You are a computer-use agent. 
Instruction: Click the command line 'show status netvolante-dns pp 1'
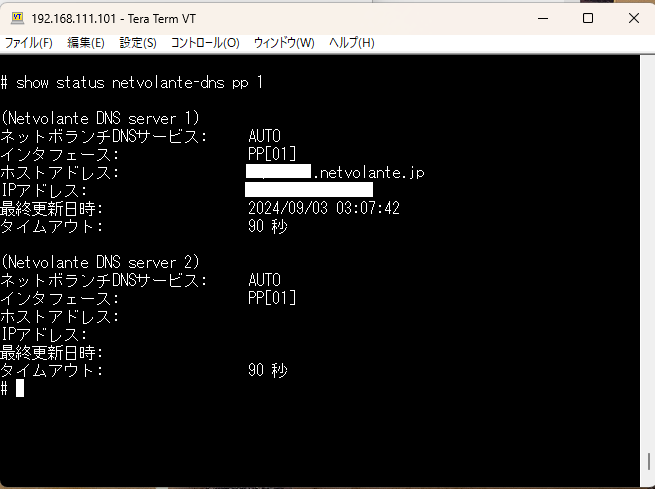[139, 83]
